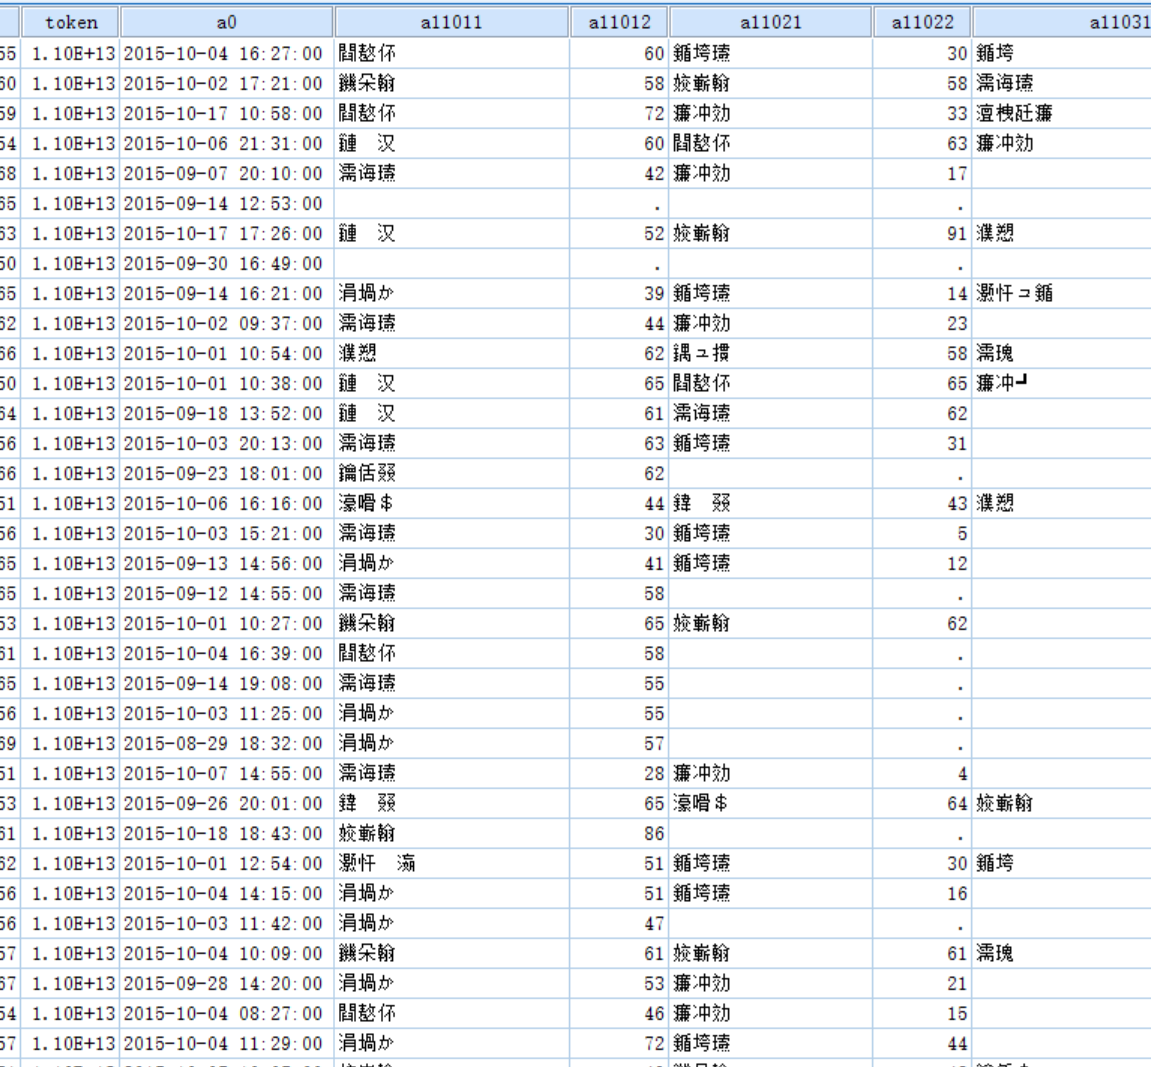This screenshot has width=1151, height=1067.
Task: Click a11012 value 57 in 2015-08-29 row
Action: (654, 744)
